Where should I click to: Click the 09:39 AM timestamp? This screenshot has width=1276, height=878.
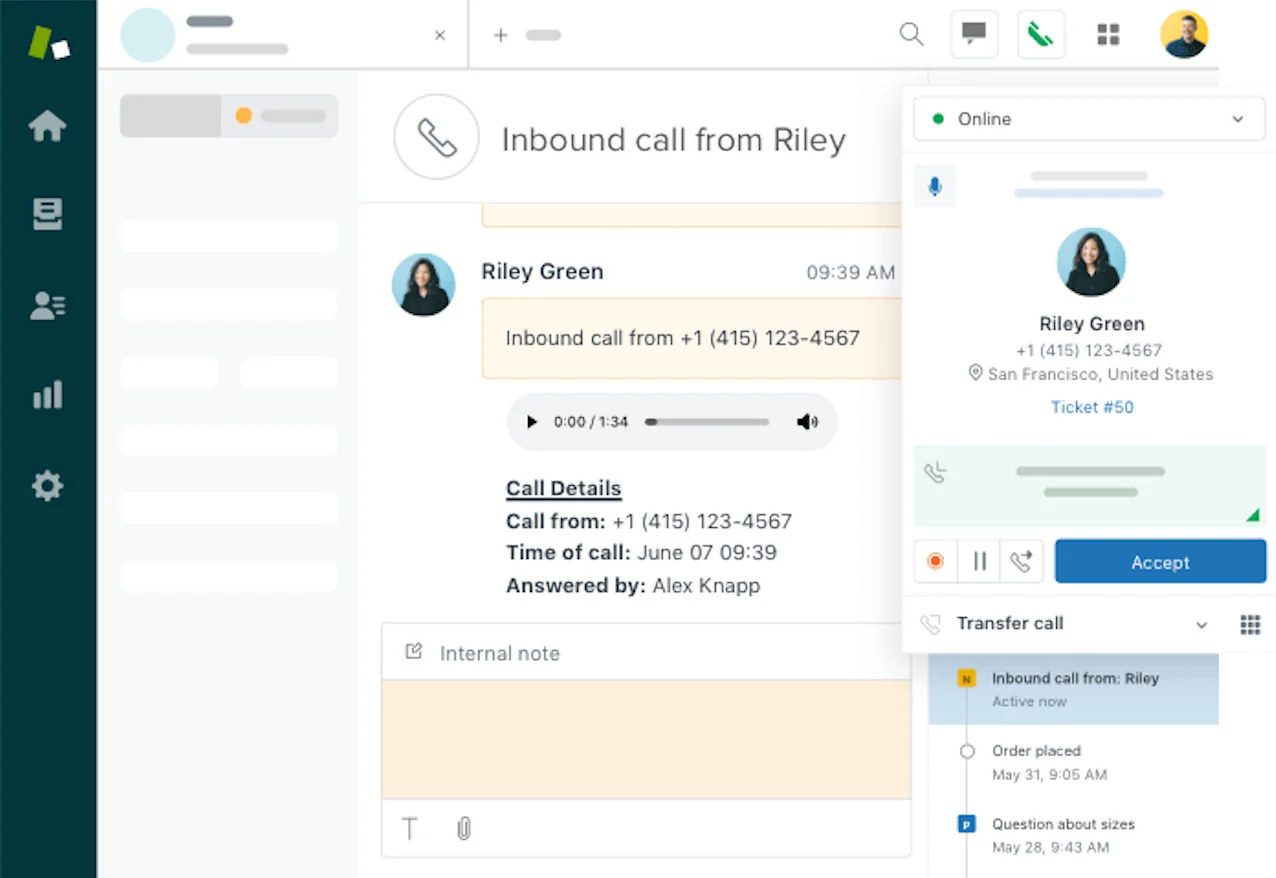tap(851, 272)
